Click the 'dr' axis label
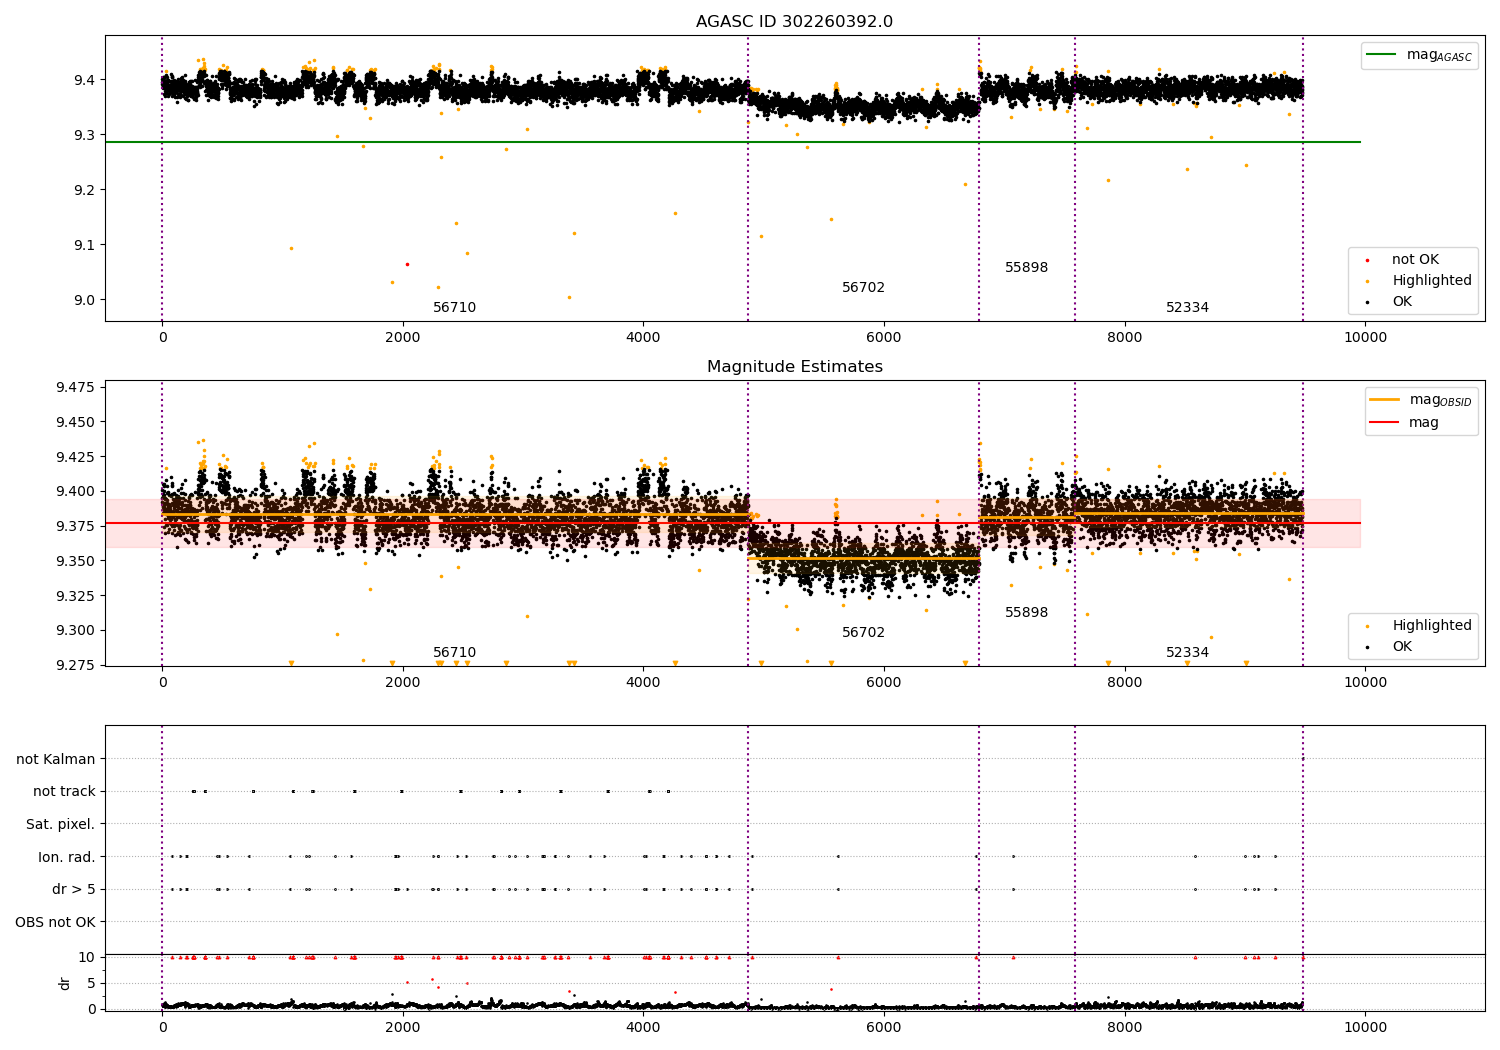This screenshot has width=1500, height=1050. [65, 983]
